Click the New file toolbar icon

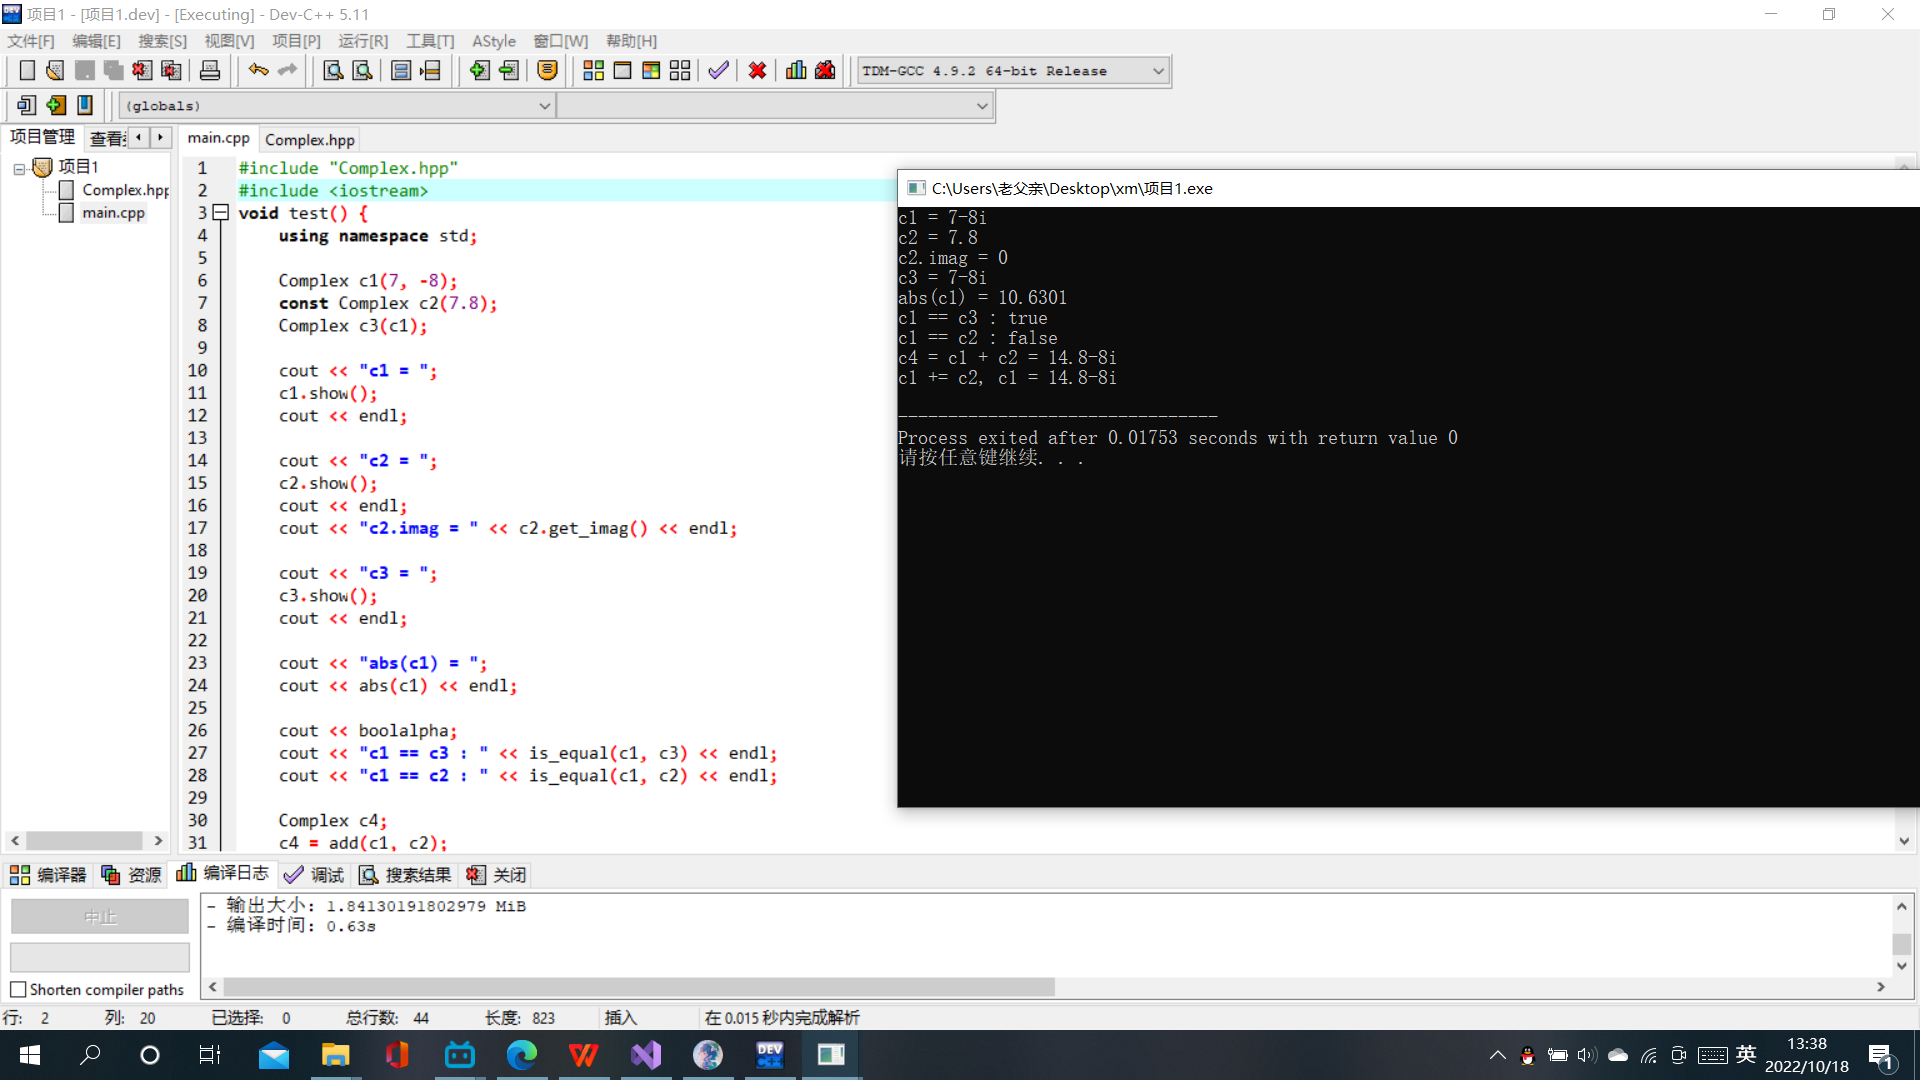coord(27,70)
